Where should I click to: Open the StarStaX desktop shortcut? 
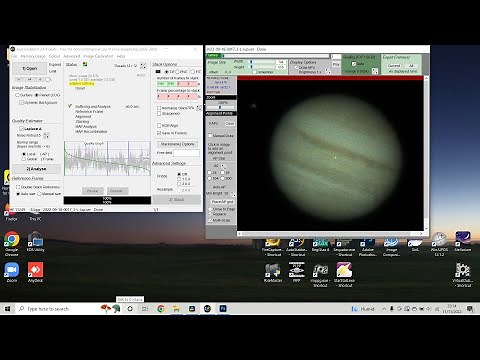pos(344,275)
